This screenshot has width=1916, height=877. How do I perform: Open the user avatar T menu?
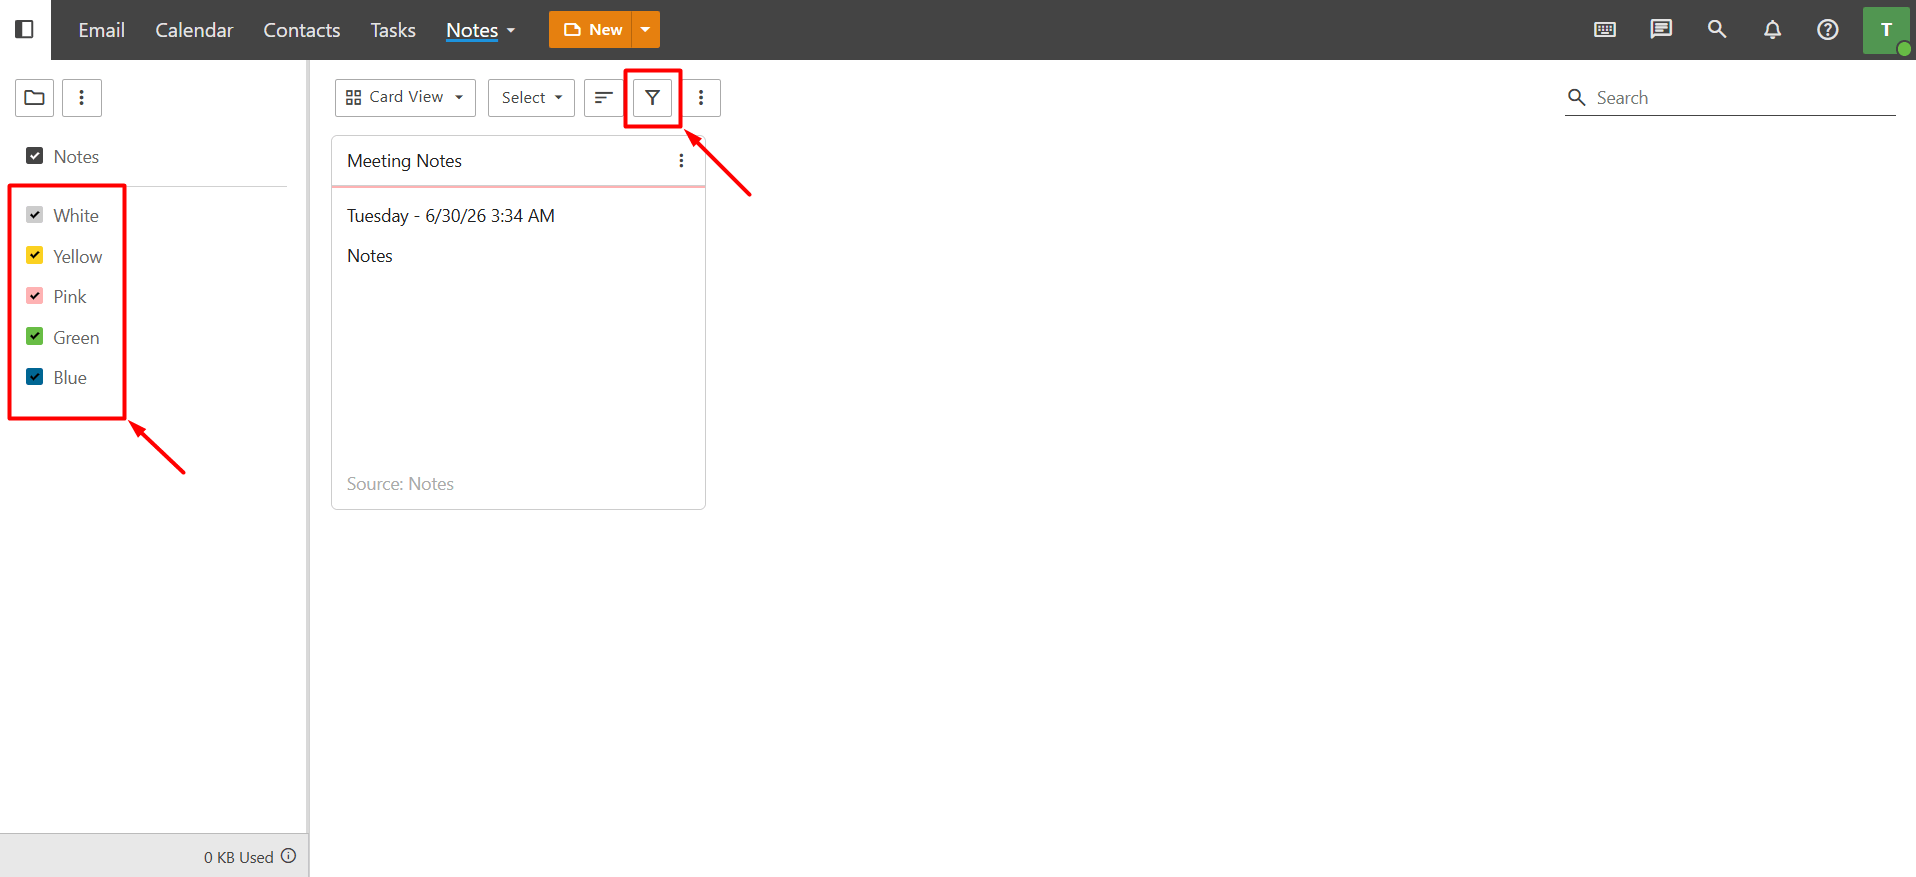(1886, 30)
